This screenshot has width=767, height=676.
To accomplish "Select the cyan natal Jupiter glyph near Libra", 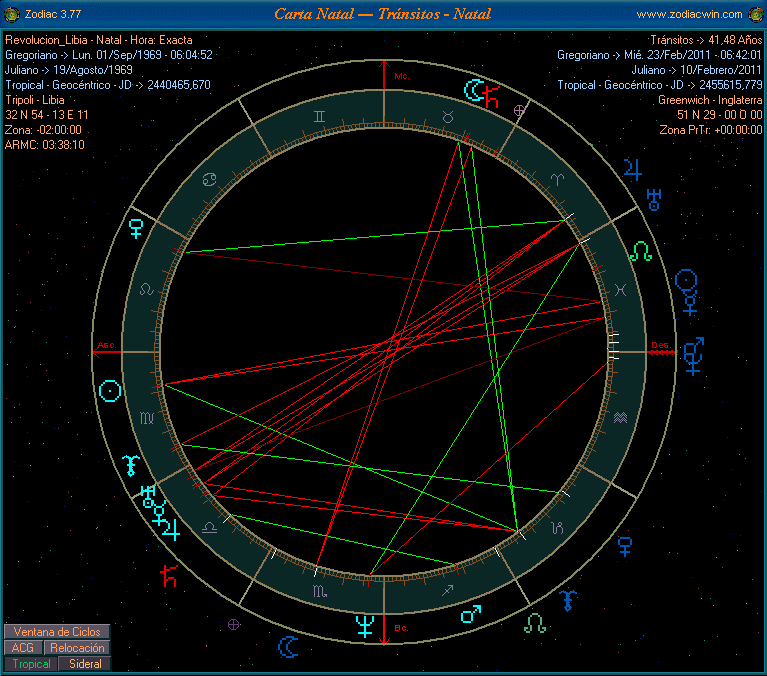I will click(x=171, y=529).
